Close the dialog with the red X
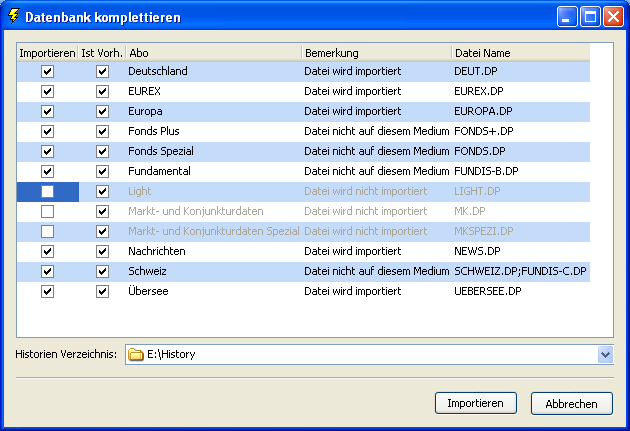Viewport: 630px width, 431px height. click(x=612, y=16)
